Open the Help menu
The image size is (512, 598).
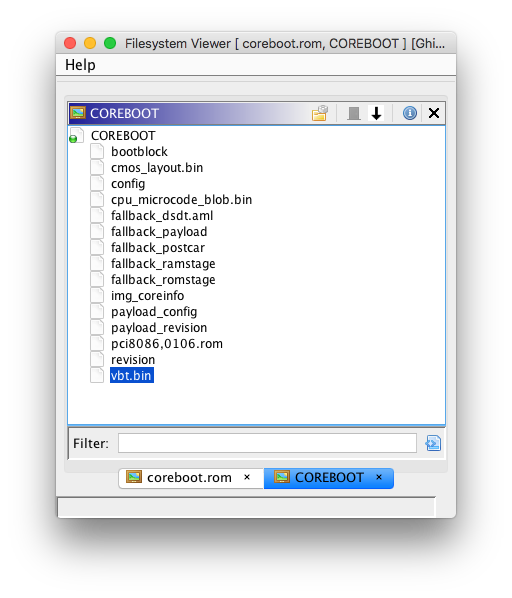[80, 65]
